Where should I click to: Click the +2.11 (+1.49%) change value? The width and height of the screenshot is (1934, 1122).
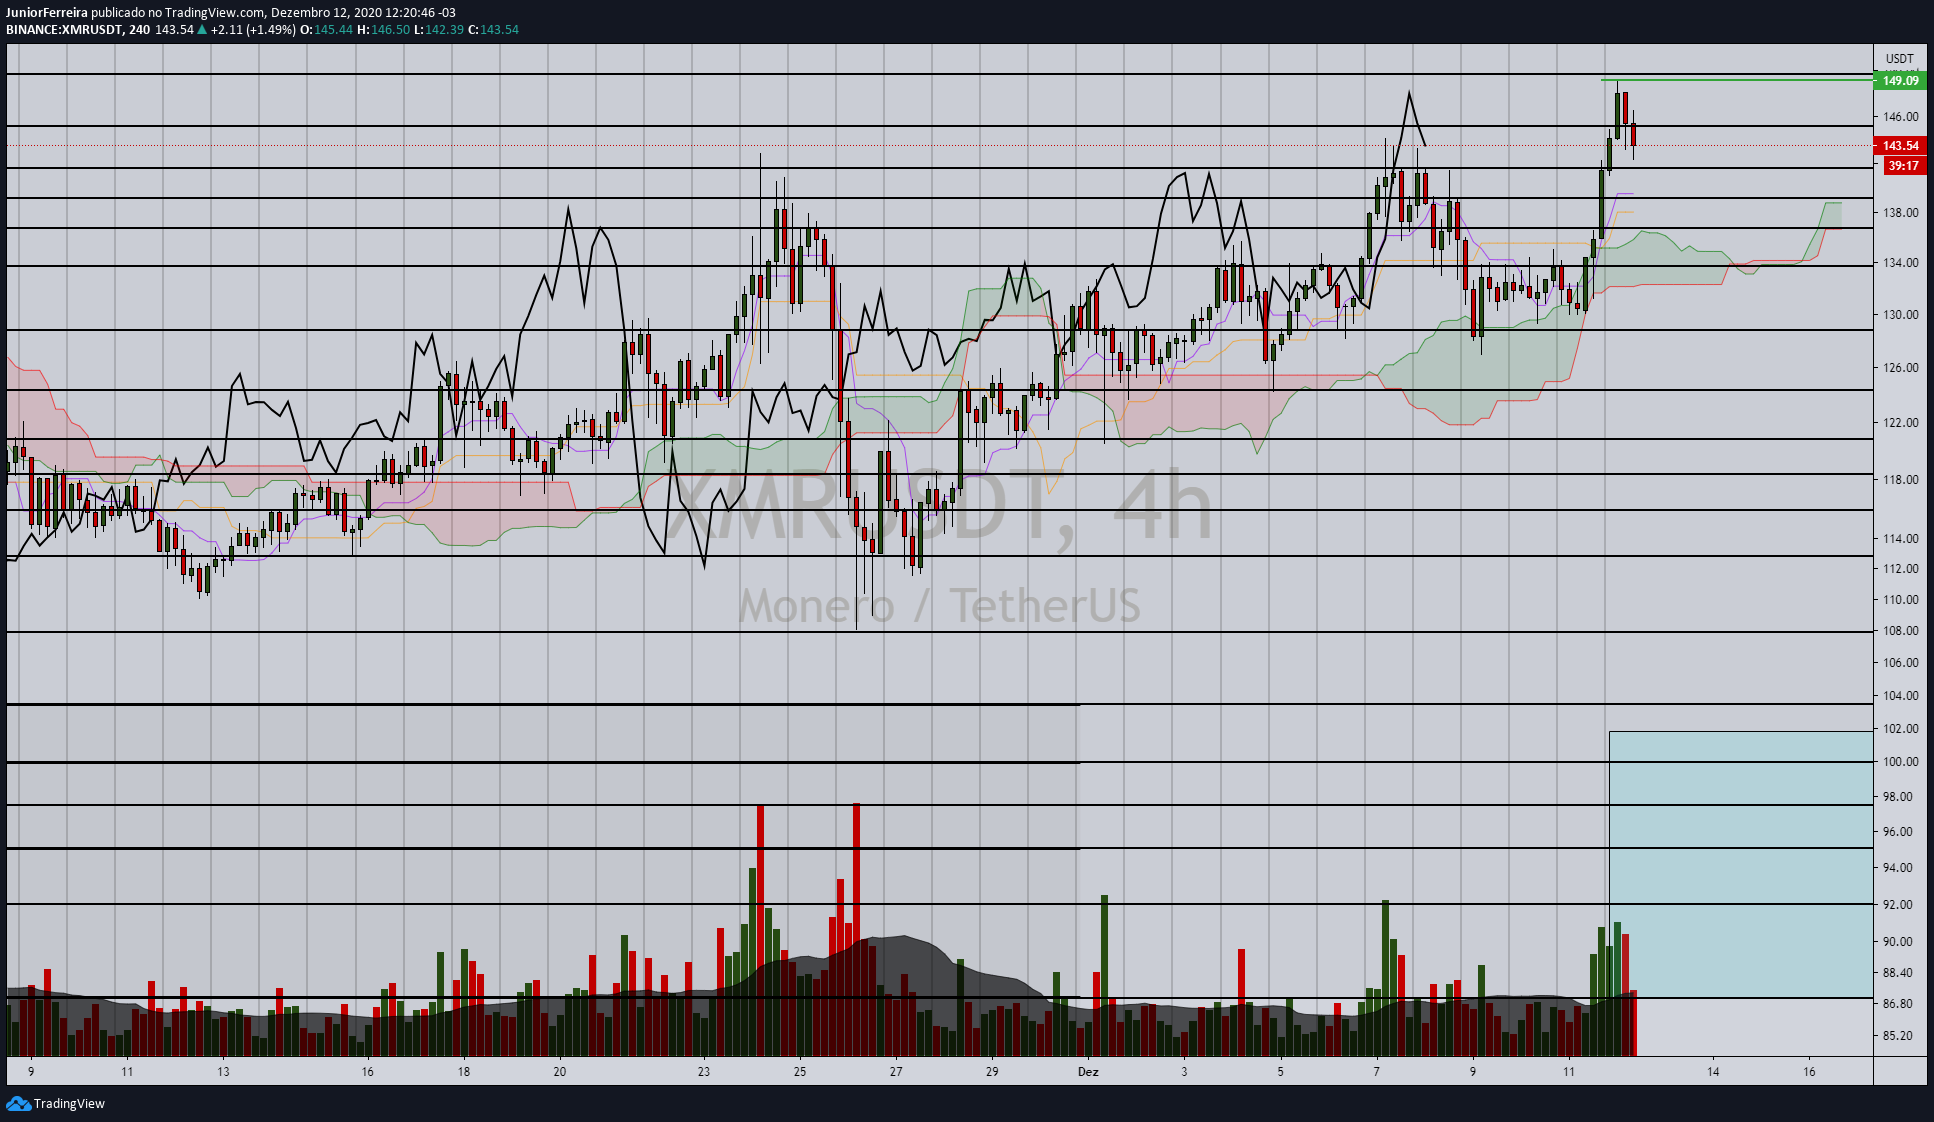(253, 30)
